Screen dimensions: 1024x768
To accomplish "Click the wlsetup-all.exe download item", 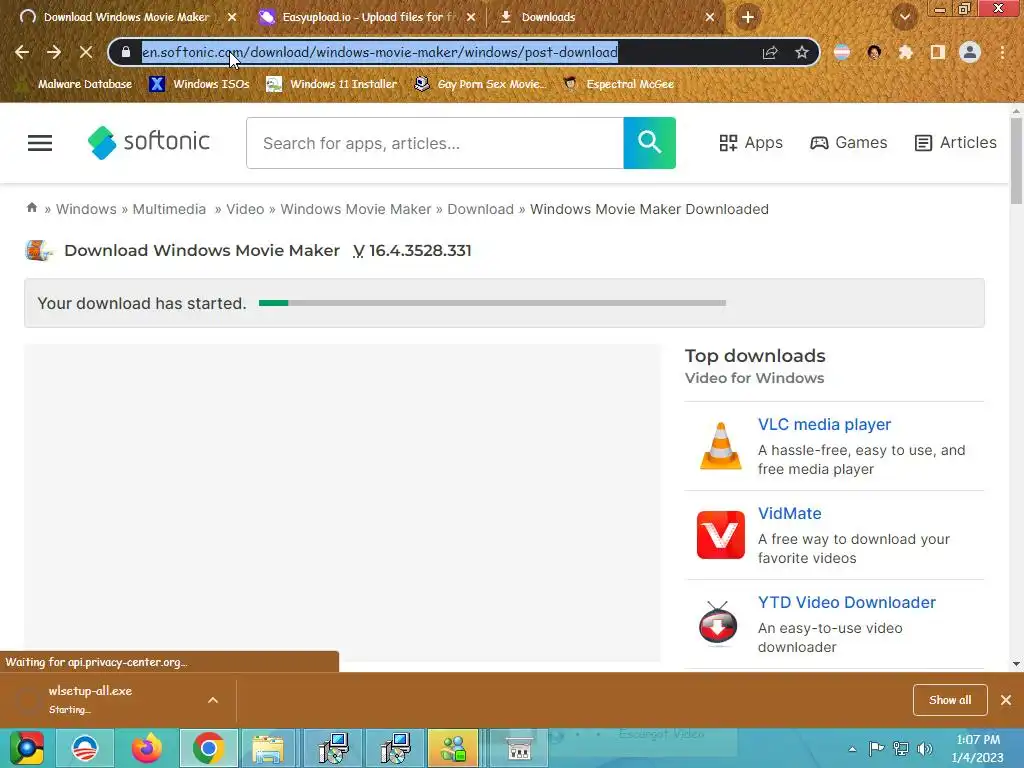I will point(90,699).
